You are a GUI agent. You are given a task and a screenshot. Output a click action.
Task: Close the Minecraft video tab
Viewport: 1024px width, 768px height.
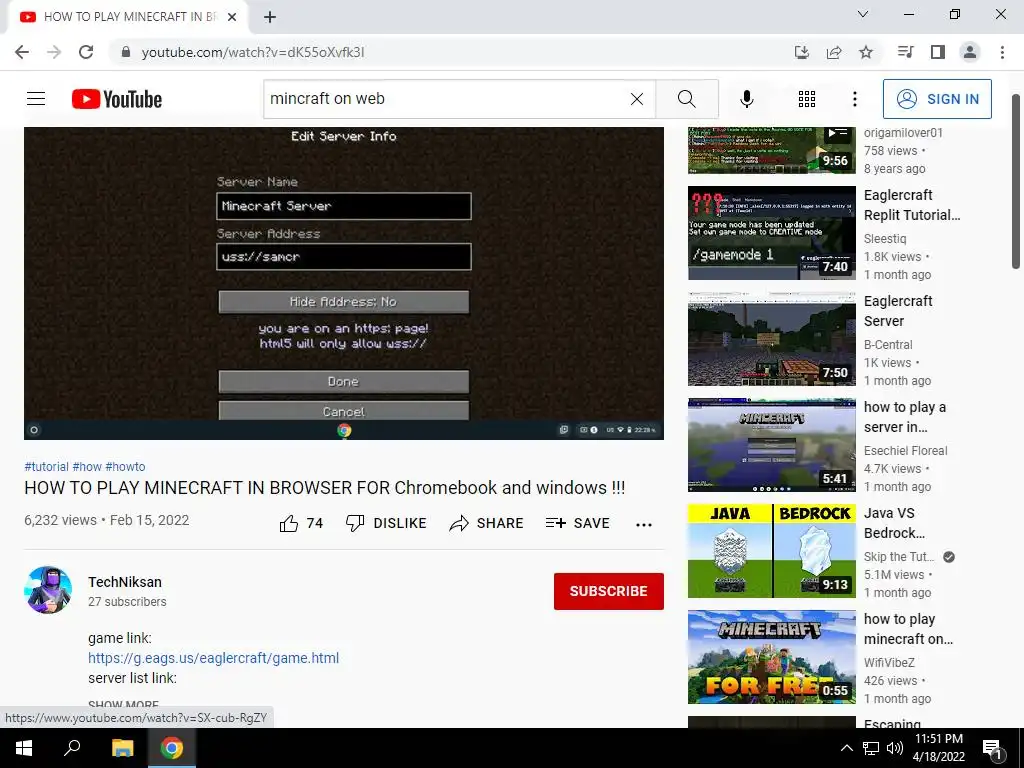pos(232,17)
